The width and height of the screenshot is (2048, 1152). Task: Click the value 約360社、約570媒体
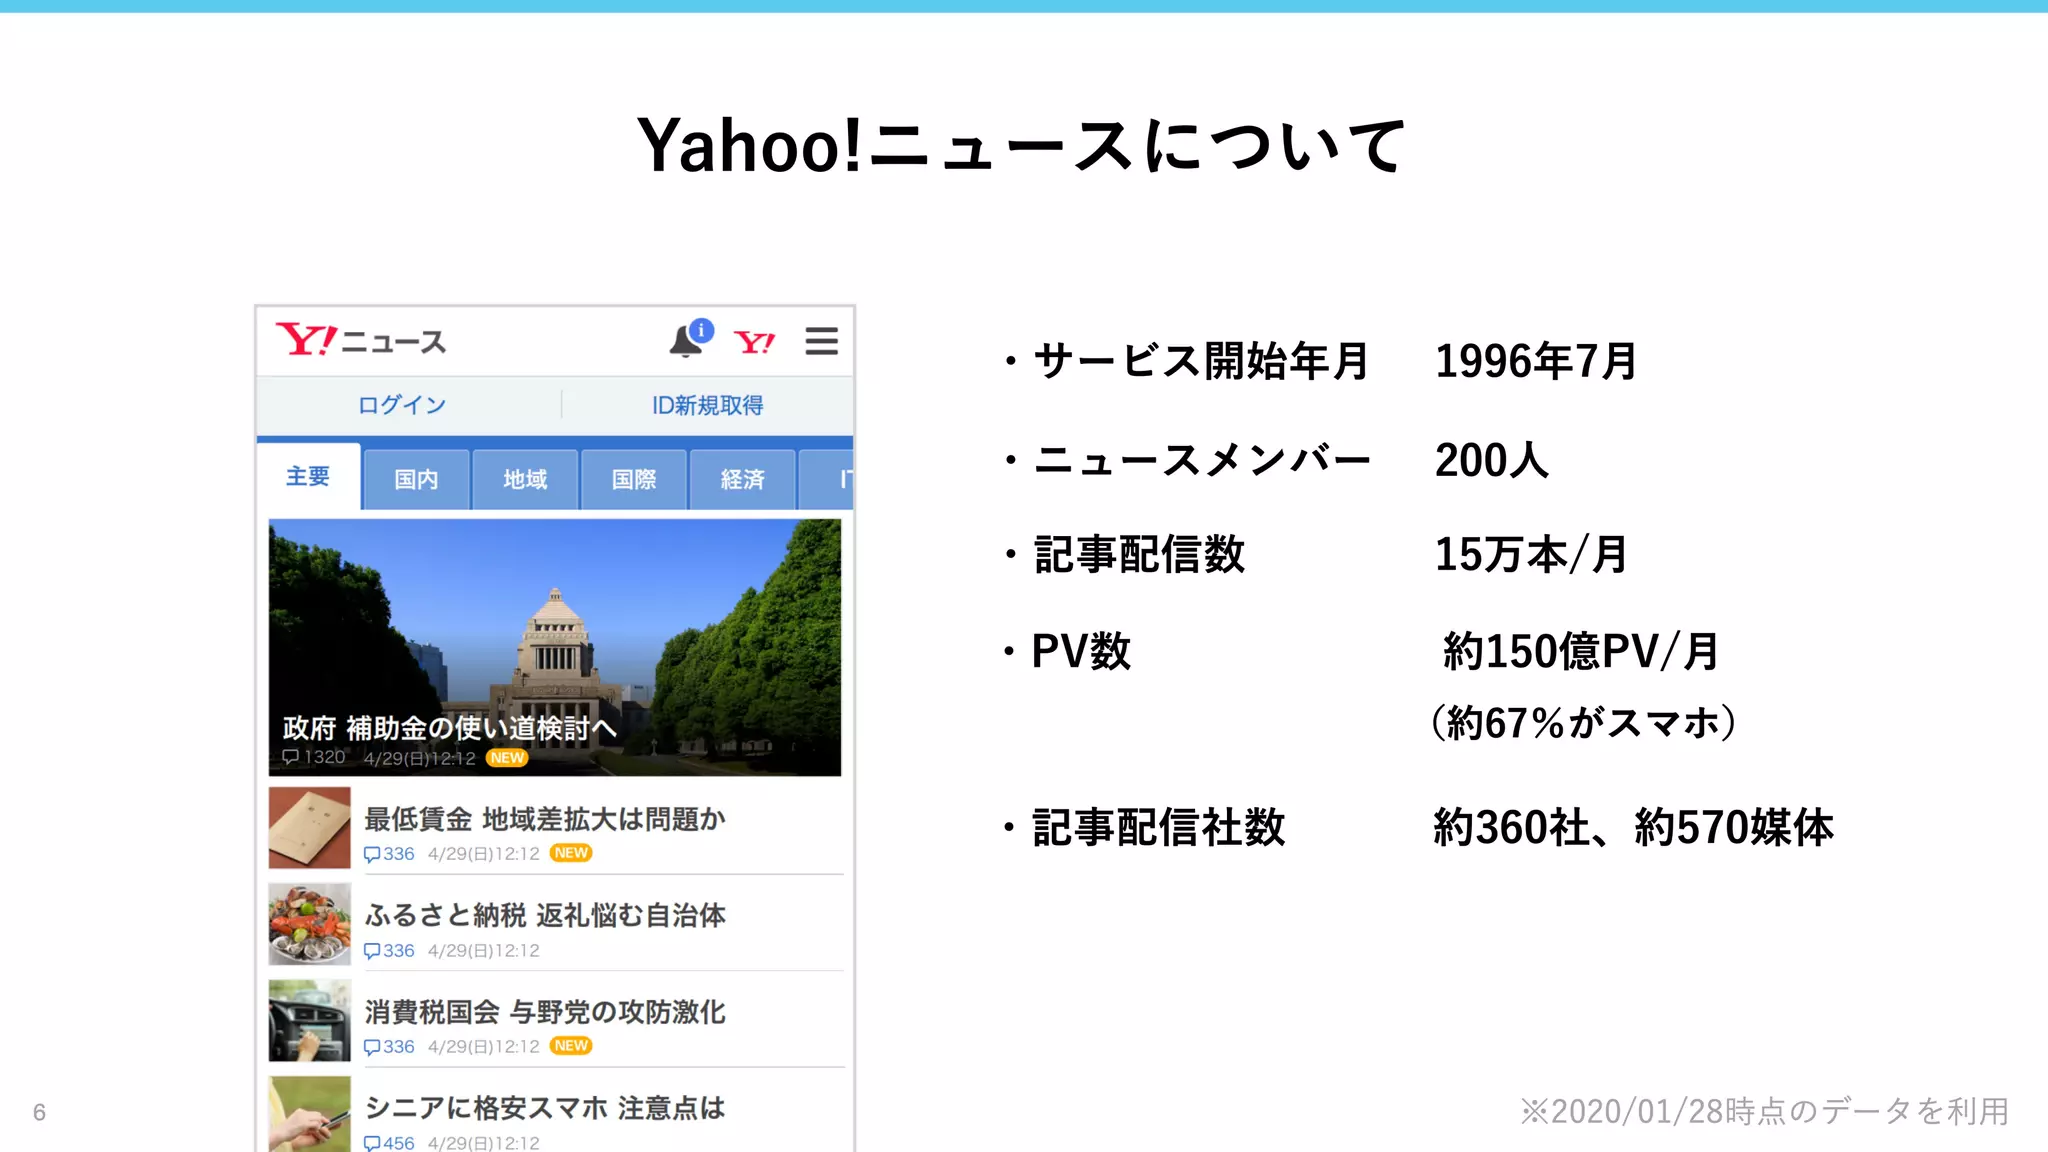1634,827
